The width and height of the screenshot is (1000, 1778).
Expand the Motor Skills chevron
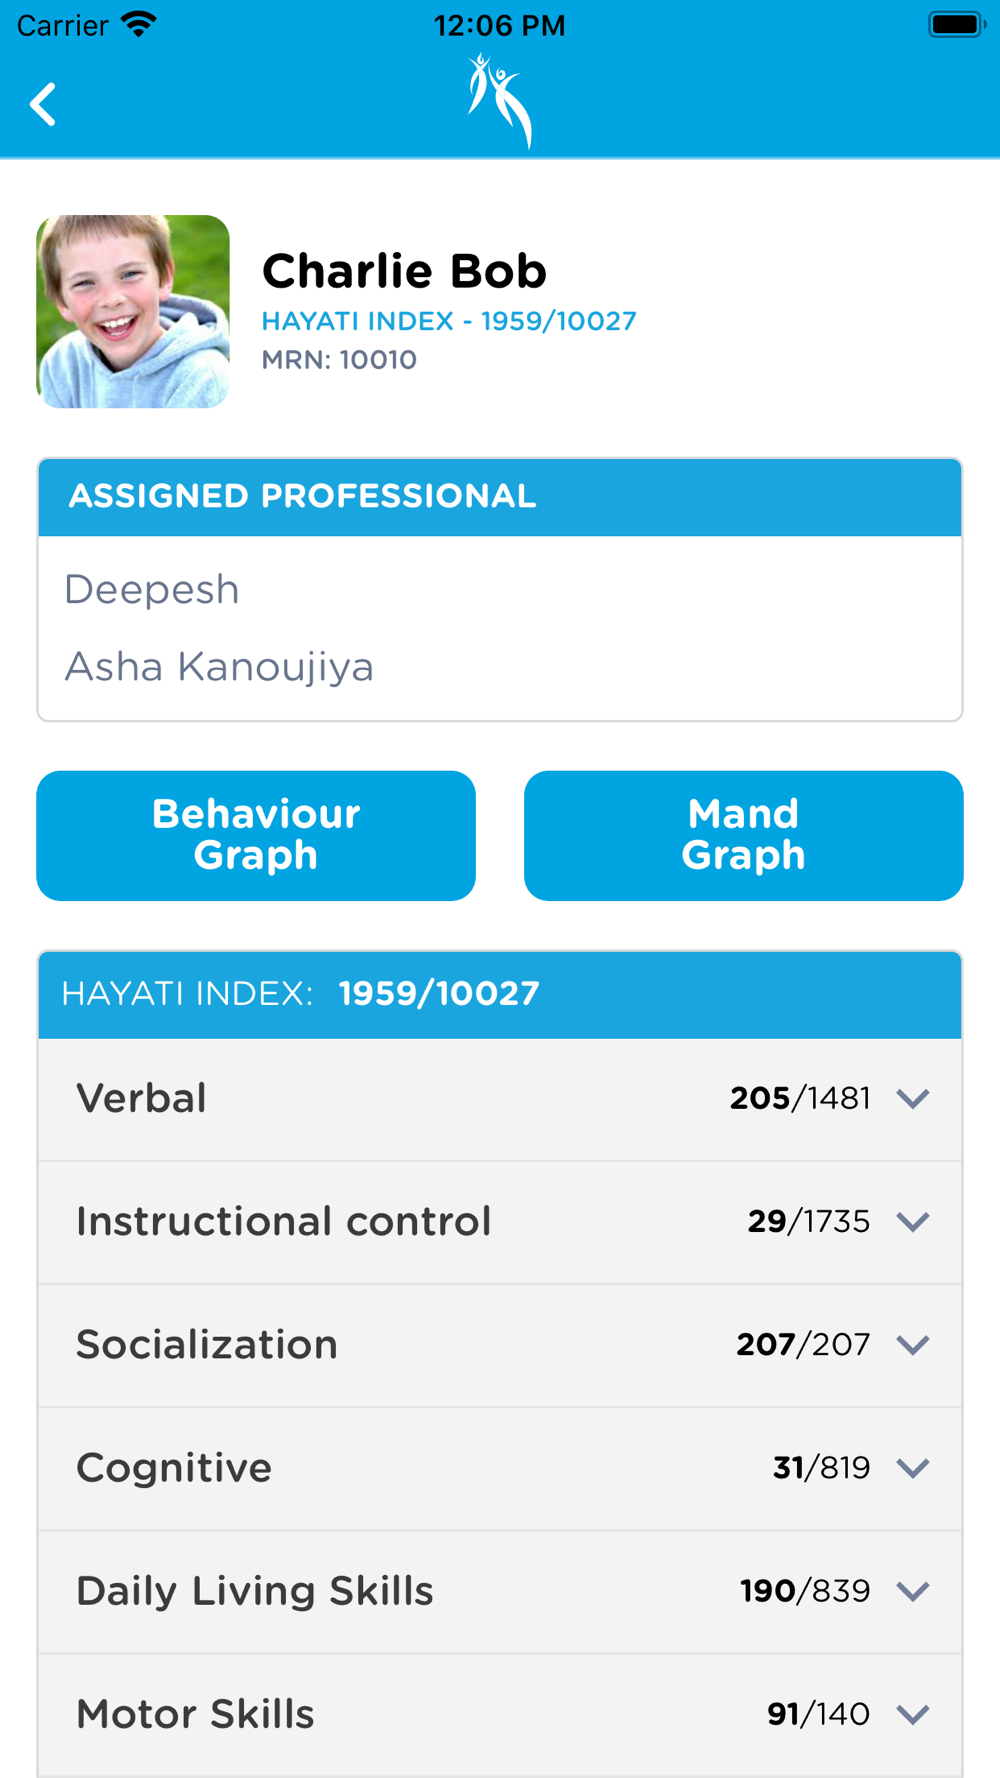click(913, 1714)
